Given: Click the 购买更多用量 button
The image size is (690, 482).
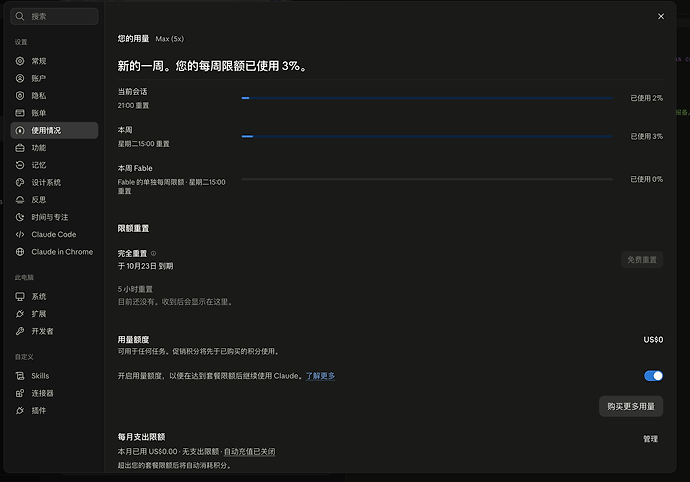Looking at the screenshot, I should coord(631,406).
